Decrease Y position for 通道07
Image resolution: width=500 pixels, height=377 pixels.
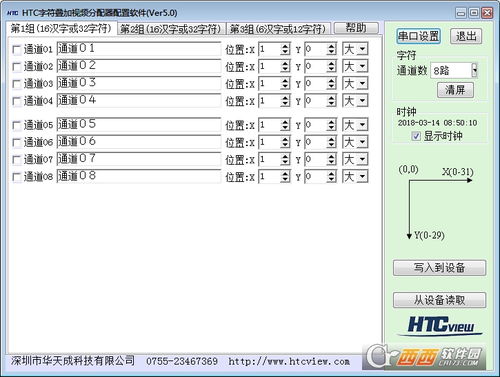pyautogui.click(x=331, y=162)
